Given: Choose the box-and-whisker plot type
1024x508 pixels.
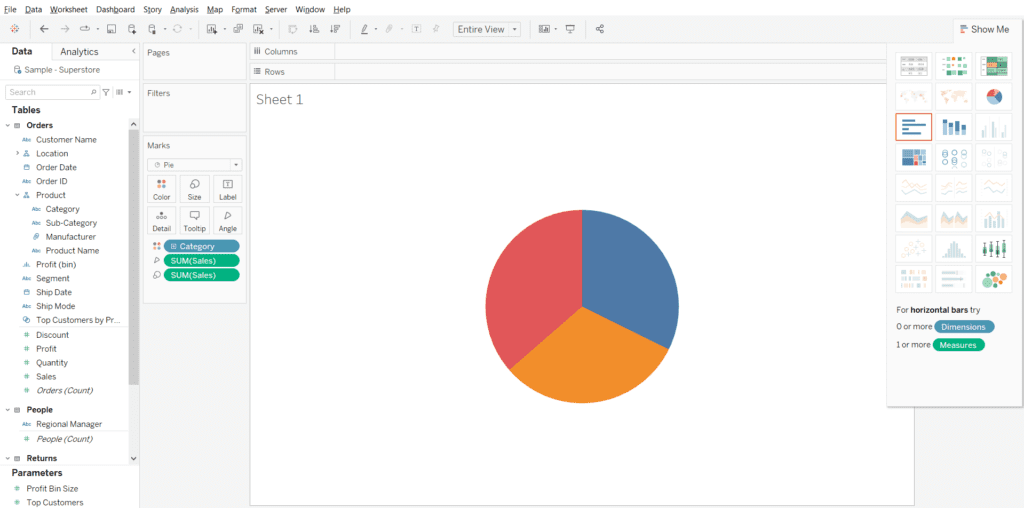Looking at the screenshot, I should pyautogui.click(x=993, y=249).
